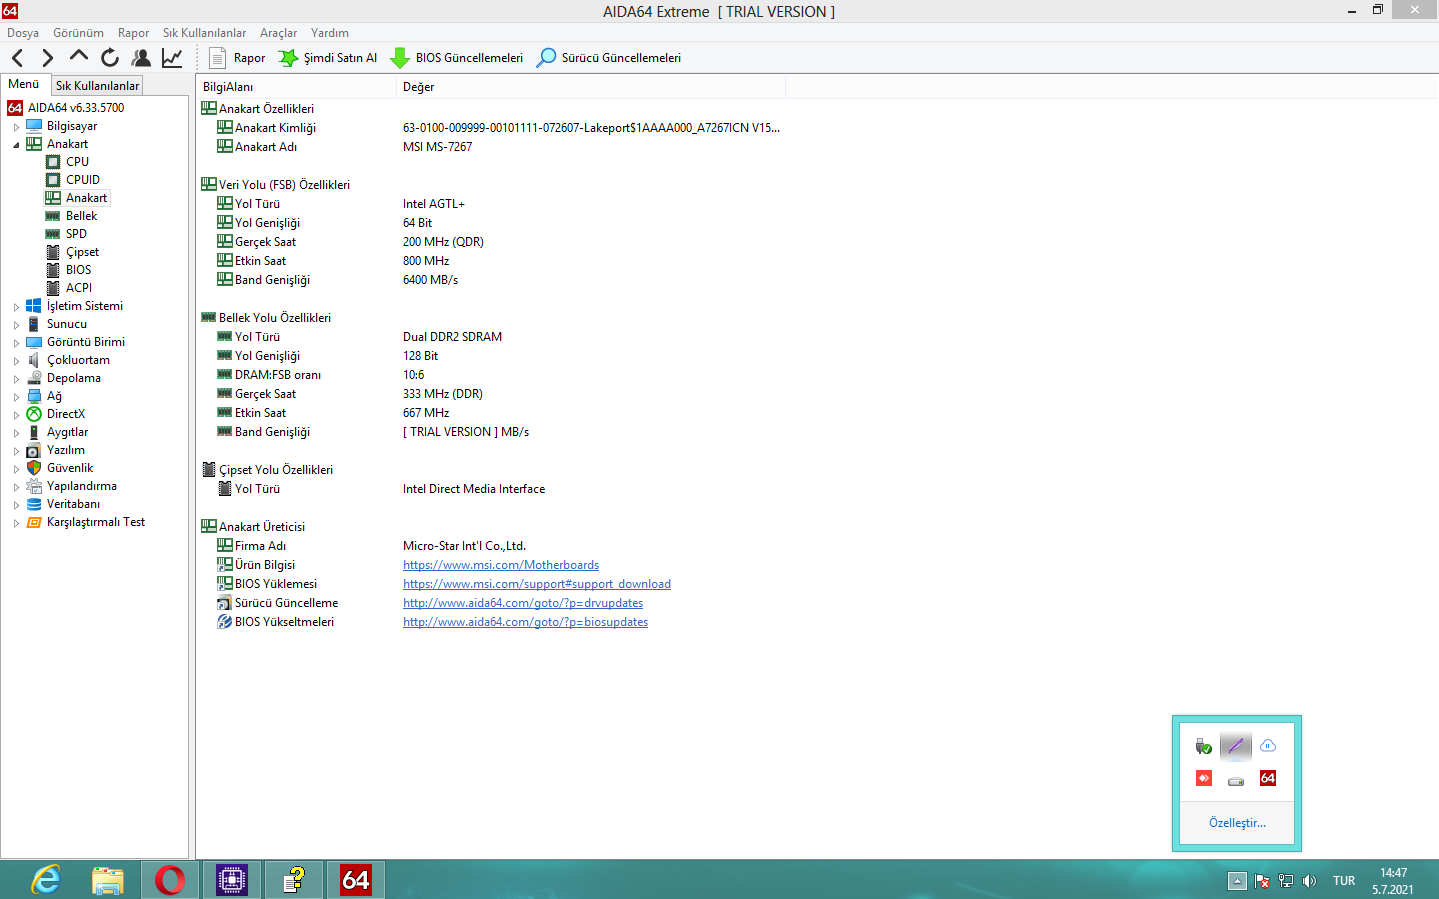1439x899 pixels.
Task: Go up one level with Up arrow
Action: tap(79, 57)
